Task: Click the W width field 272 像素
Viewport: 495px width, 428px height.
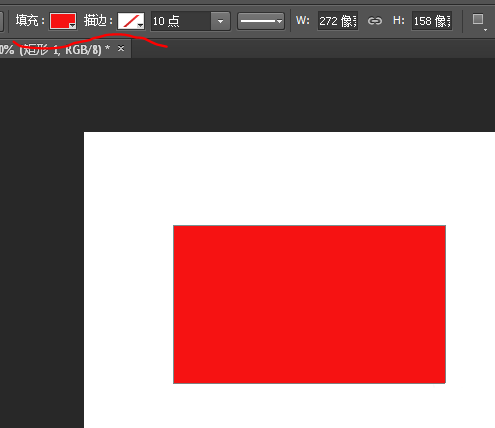Action: coord(338,21)
